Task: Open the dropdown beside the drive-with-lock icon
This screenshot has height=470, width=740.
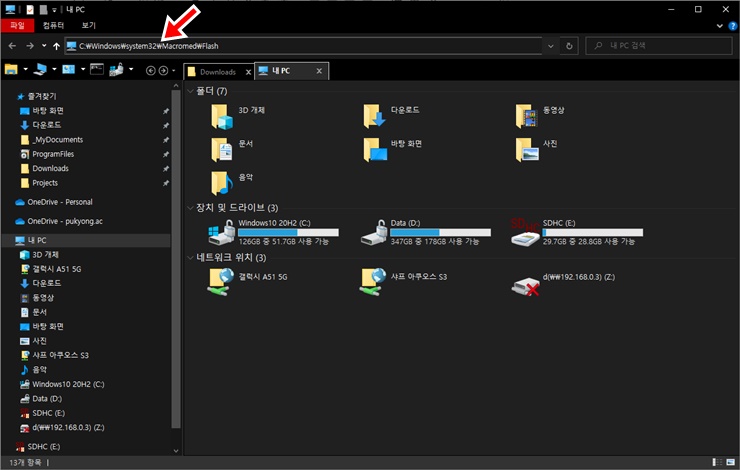Action: (x=131, y=70)
